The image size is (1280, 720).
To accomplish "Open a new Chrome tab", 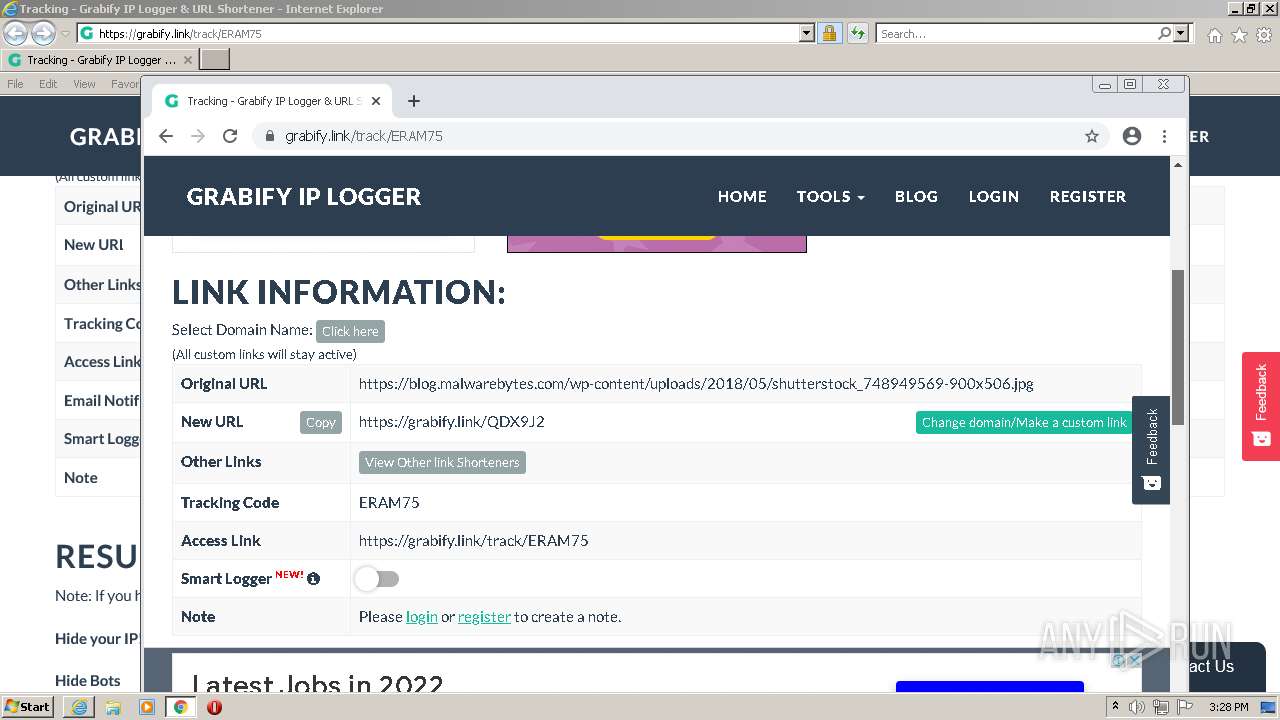I will (x=414, y=101).
